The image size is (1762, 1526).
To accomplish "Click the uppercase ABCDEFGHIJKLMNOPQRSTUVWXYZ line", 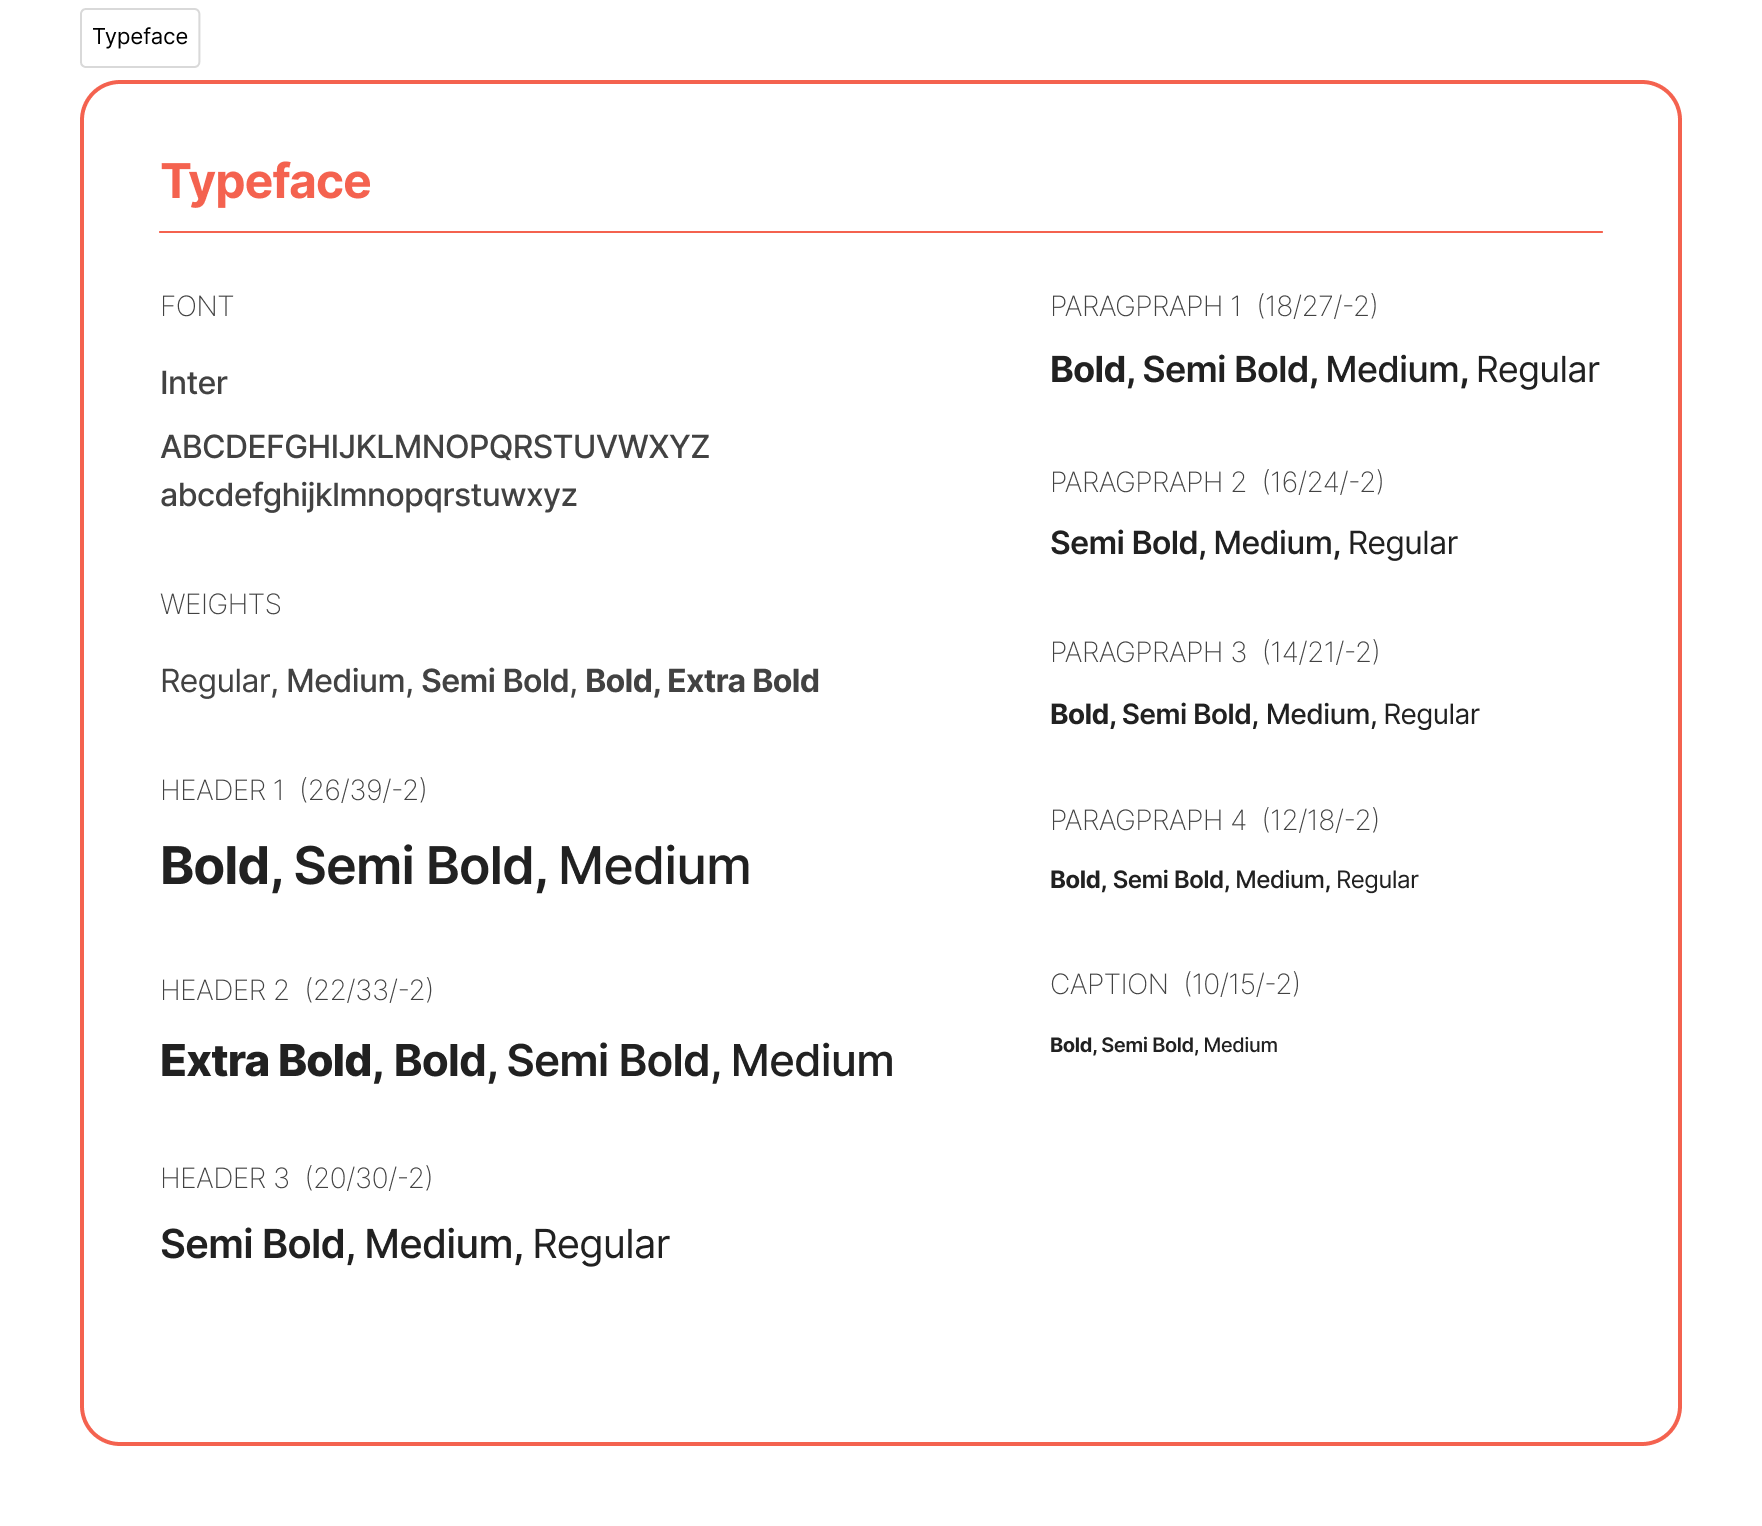I will [435, 447].
